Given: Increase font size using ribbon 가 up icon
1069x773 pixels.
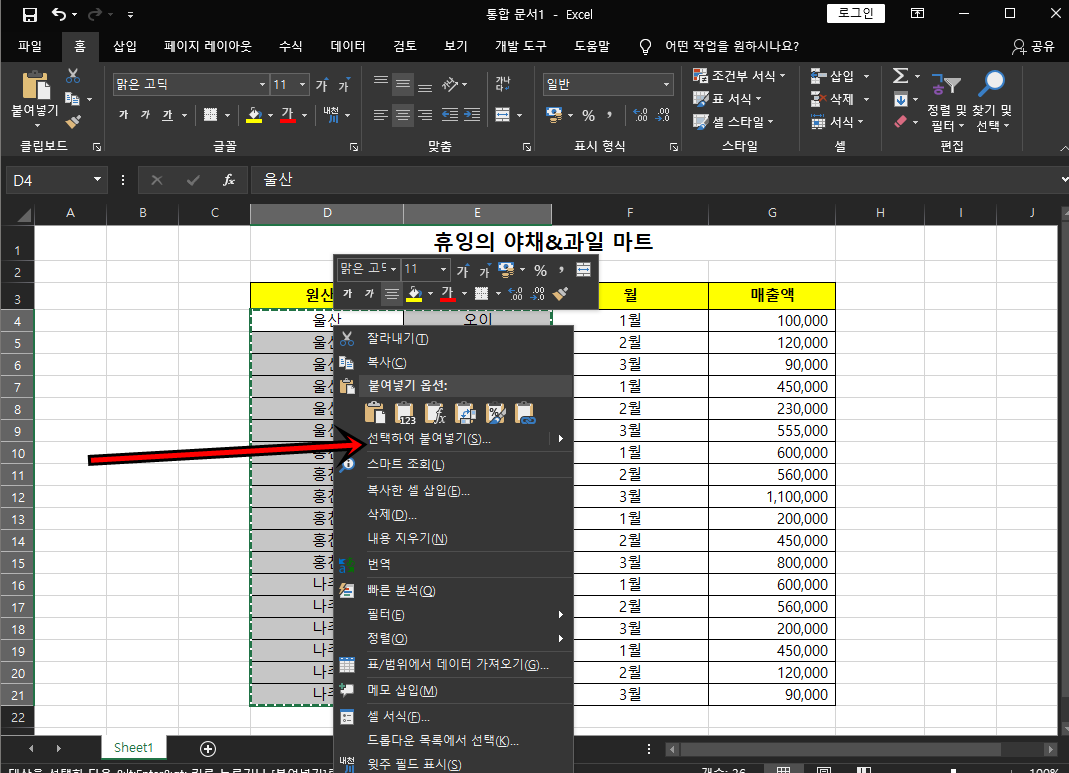Looking at the screenshot, I should click(x=322, y=85).
